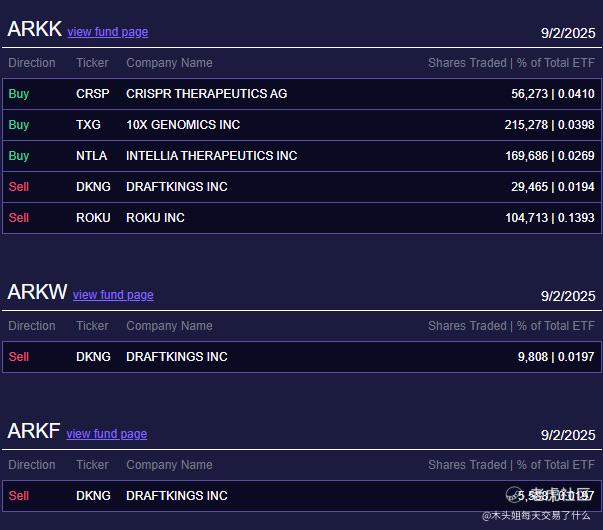Viewport: 603px width, 530px height.
Task: Click ARKF Ticker column header
Action: (x=92, y=465)
